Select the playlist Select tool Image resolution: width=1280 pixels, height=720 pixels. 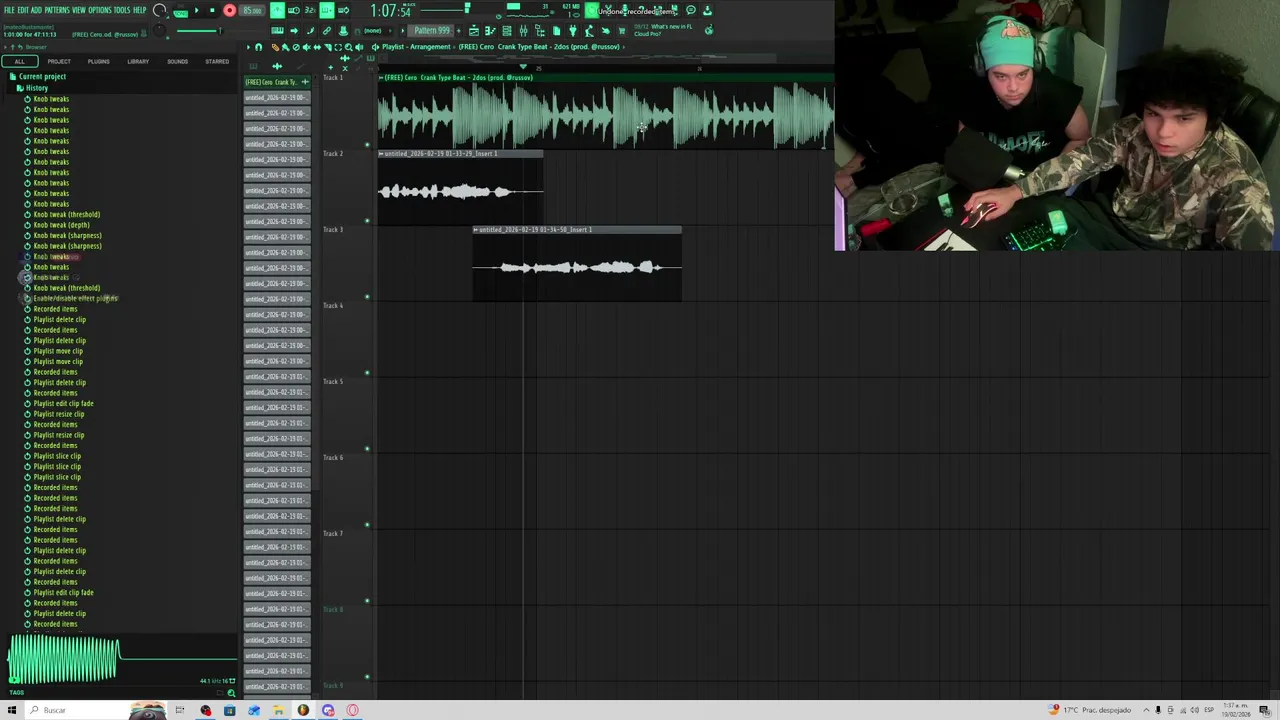[x=338, y=47]
